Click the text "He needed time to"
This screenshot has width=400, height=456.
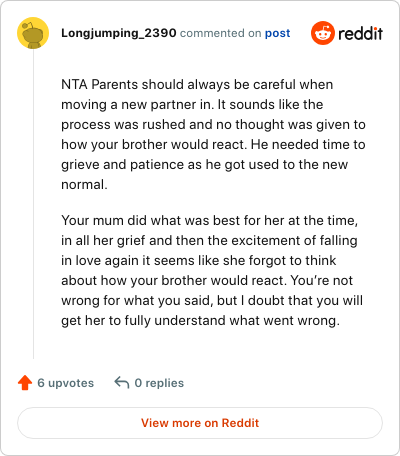308,144
